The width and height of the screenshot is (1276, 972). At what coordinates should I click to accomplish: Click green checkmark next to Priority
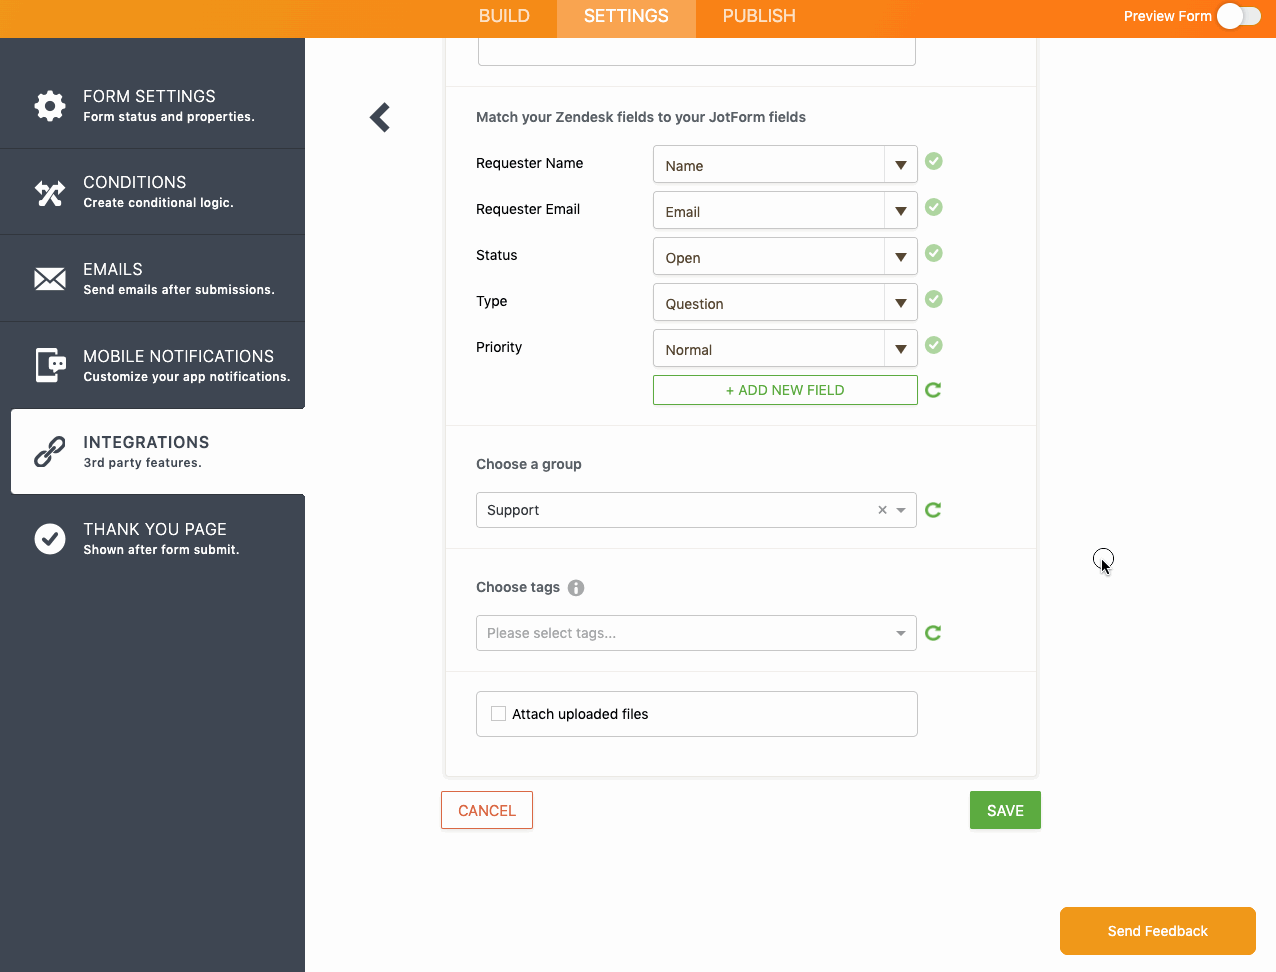point(934,345)
